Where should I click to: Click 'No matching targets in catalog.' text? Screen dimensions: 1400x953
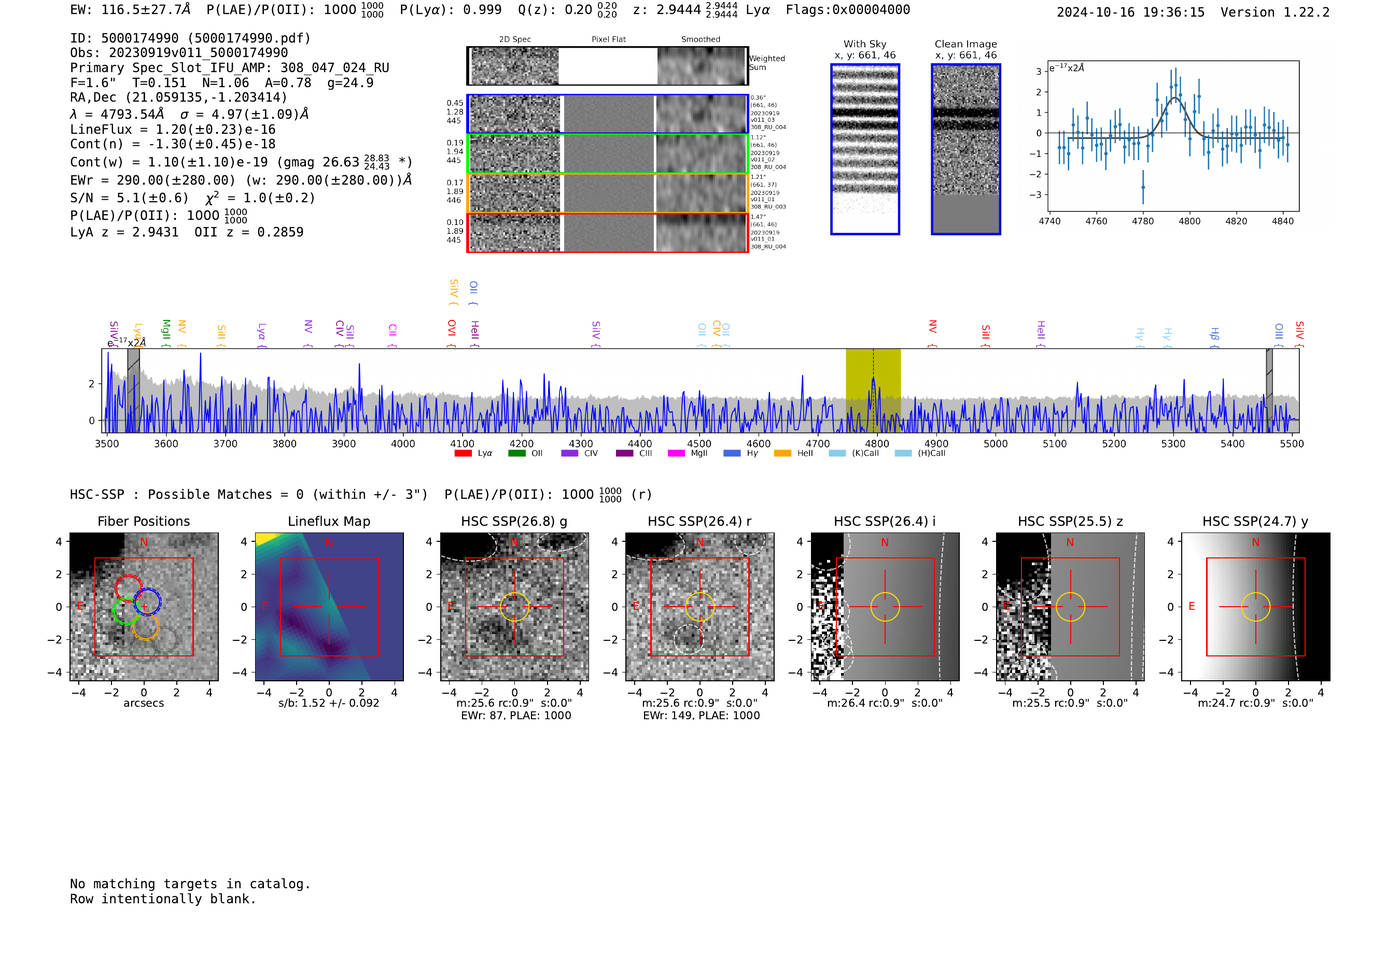(190, 884)
